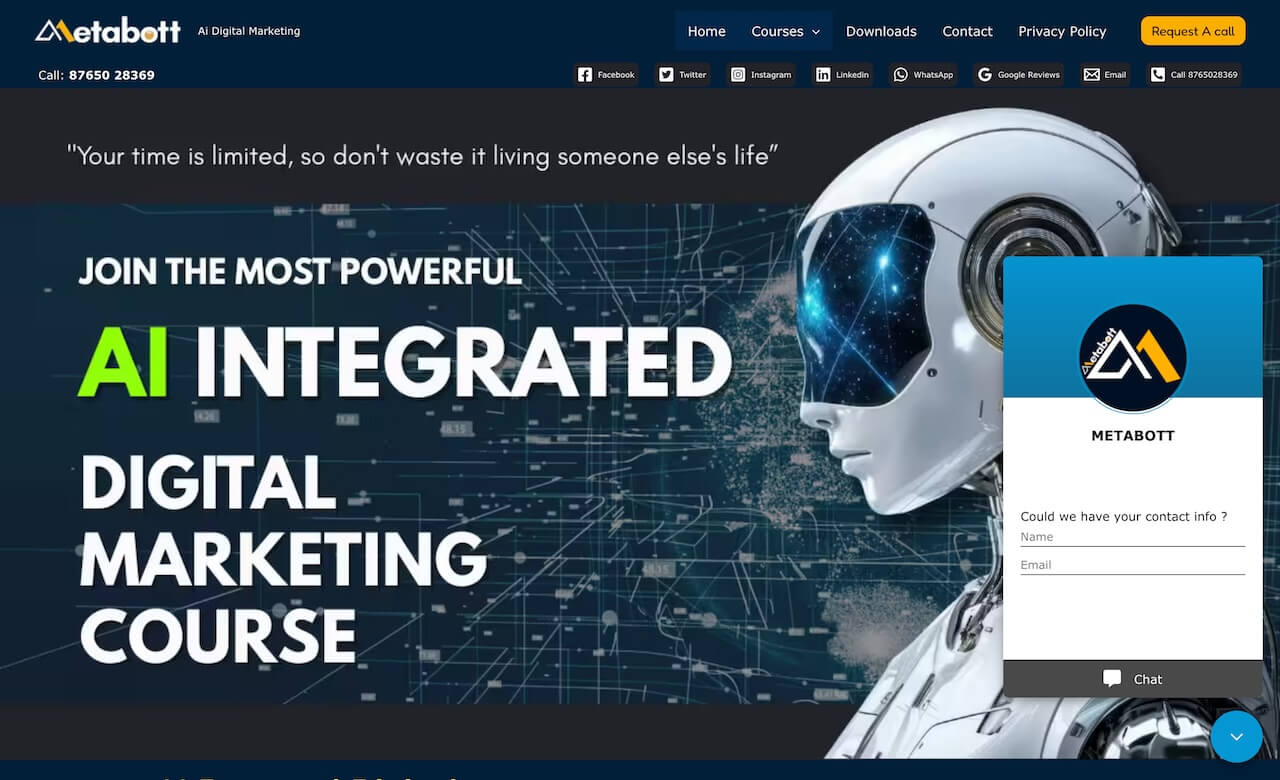1280x780 pixels.
Task: Click the Instagram icon
Action: [x=738, y=75]
